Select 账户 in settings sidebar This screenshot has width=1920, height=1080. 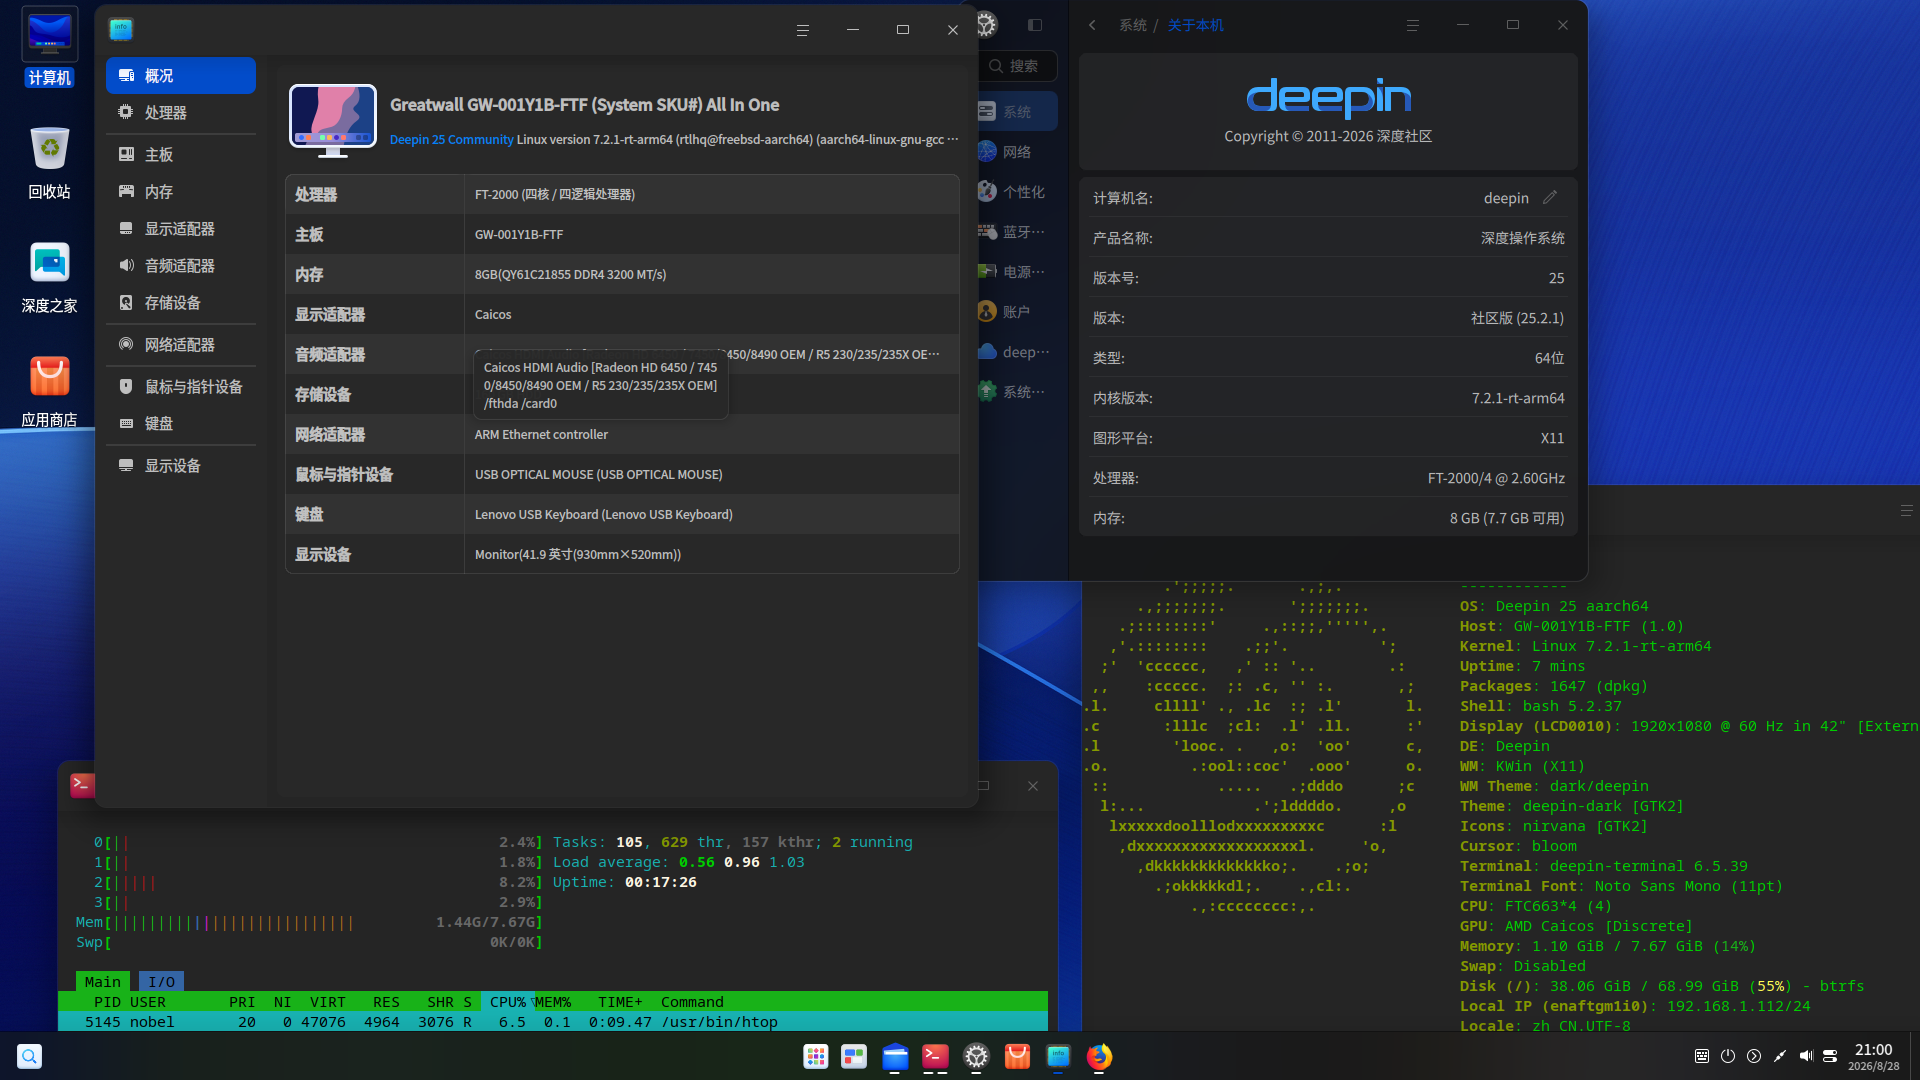1016,312
